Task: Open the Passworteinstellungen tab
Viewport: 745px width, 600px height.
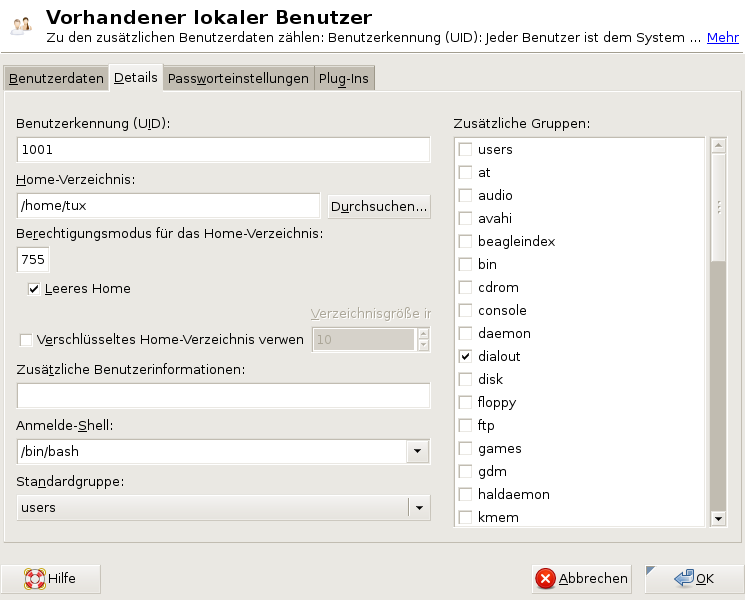Action: click(x=238, y=79)
